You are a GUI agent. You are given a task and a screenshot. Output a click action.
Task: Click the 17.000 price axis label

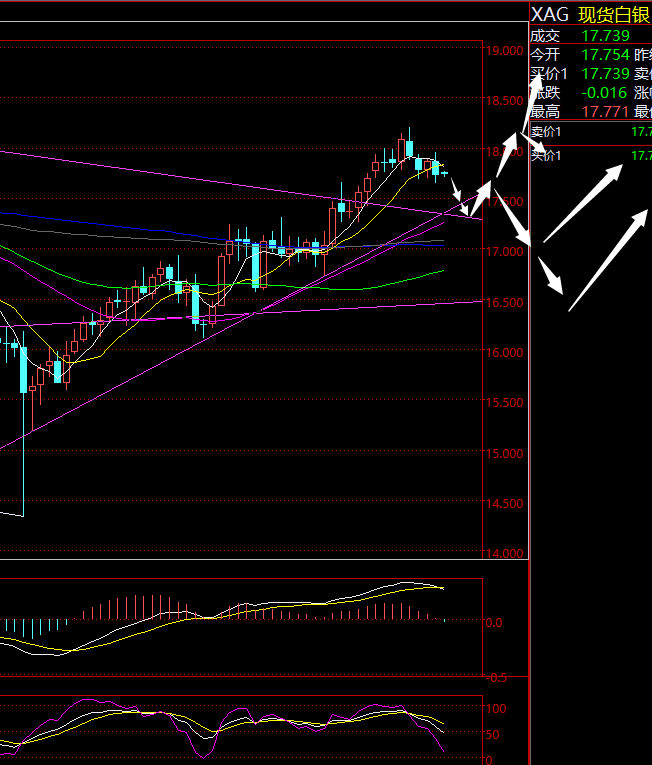click(504, 252)
